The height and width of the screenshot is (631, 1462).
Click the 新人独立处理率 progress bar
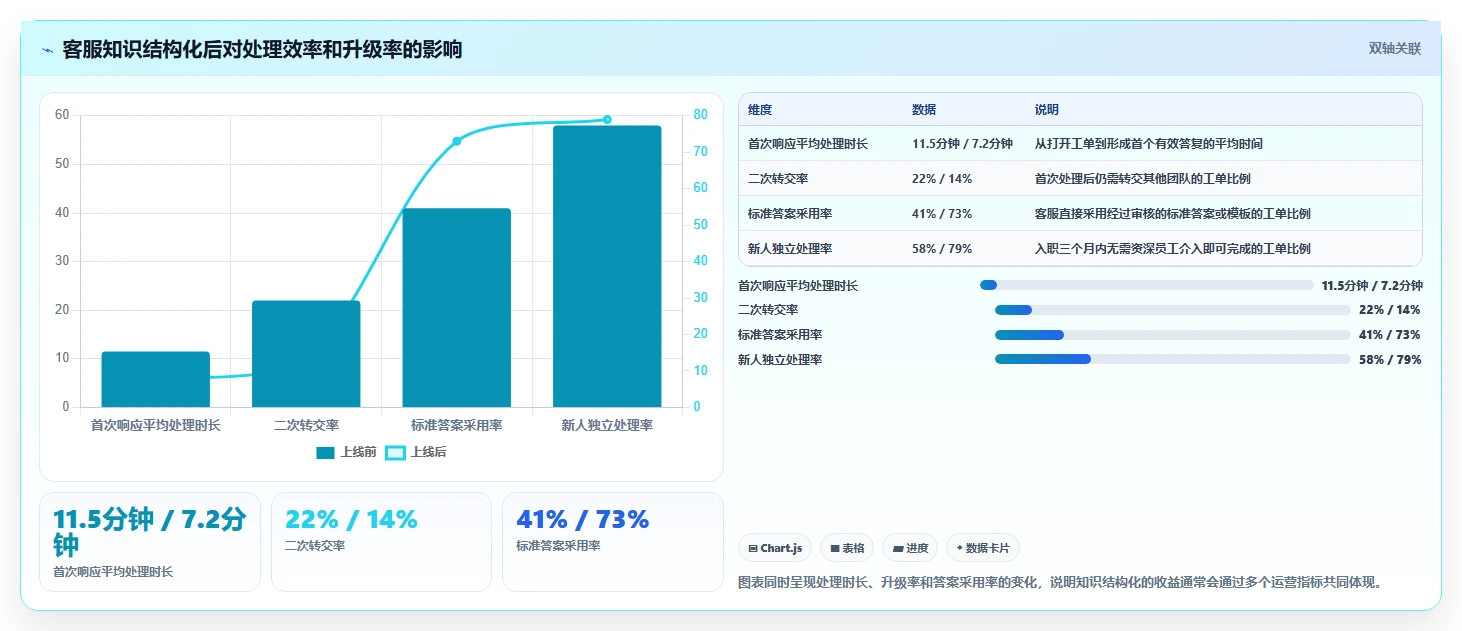pos(1173,359)
